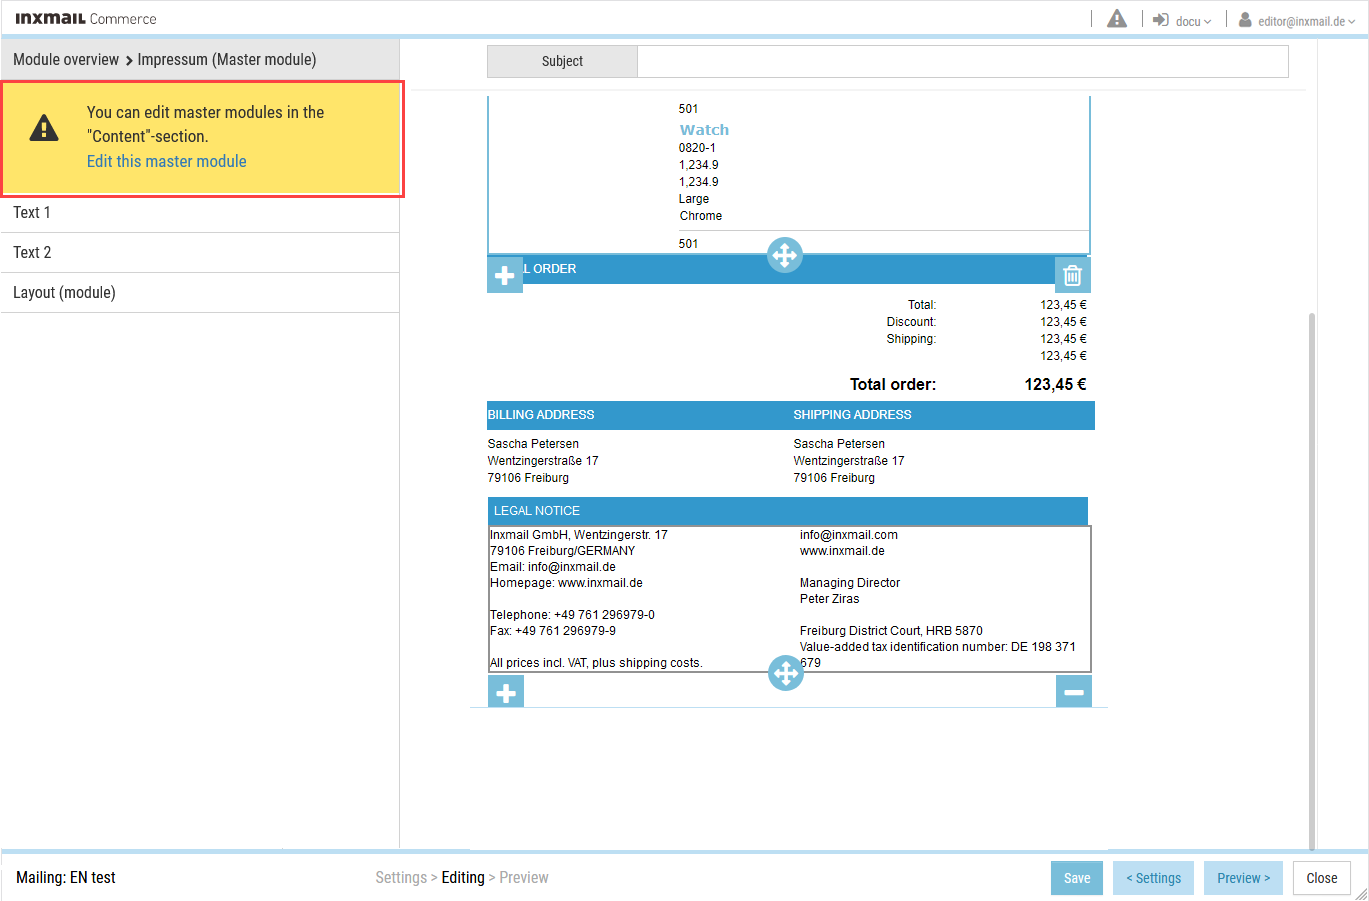This screenshot has height=901, width=1369.
Task: Go to Preview step with Preview > button
Action: 1243,878
